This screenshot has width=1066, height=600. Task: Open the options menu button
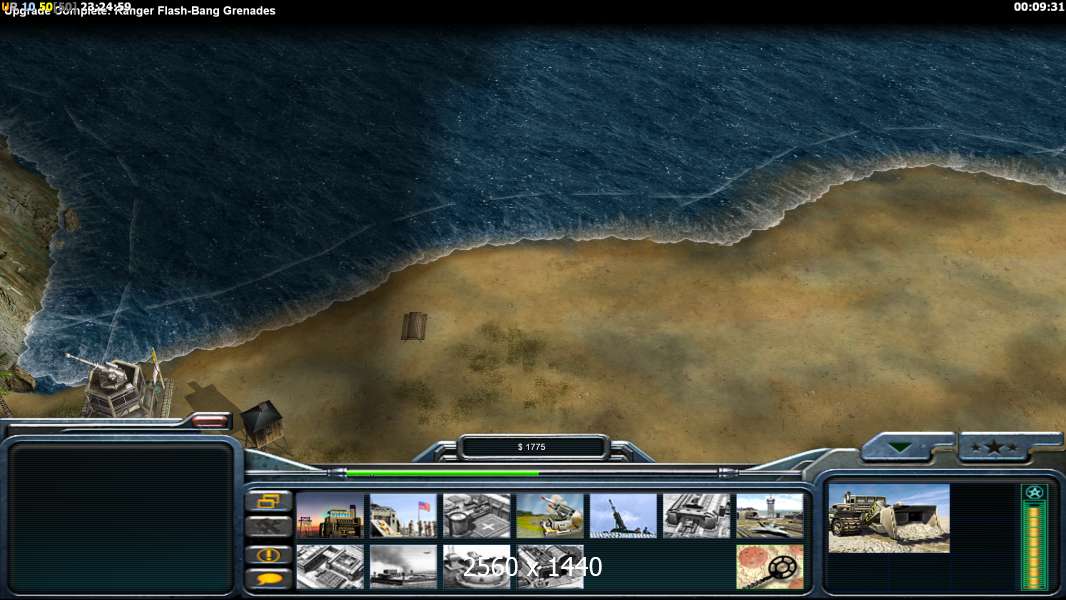pyautogui.click(x=269, y=501)
